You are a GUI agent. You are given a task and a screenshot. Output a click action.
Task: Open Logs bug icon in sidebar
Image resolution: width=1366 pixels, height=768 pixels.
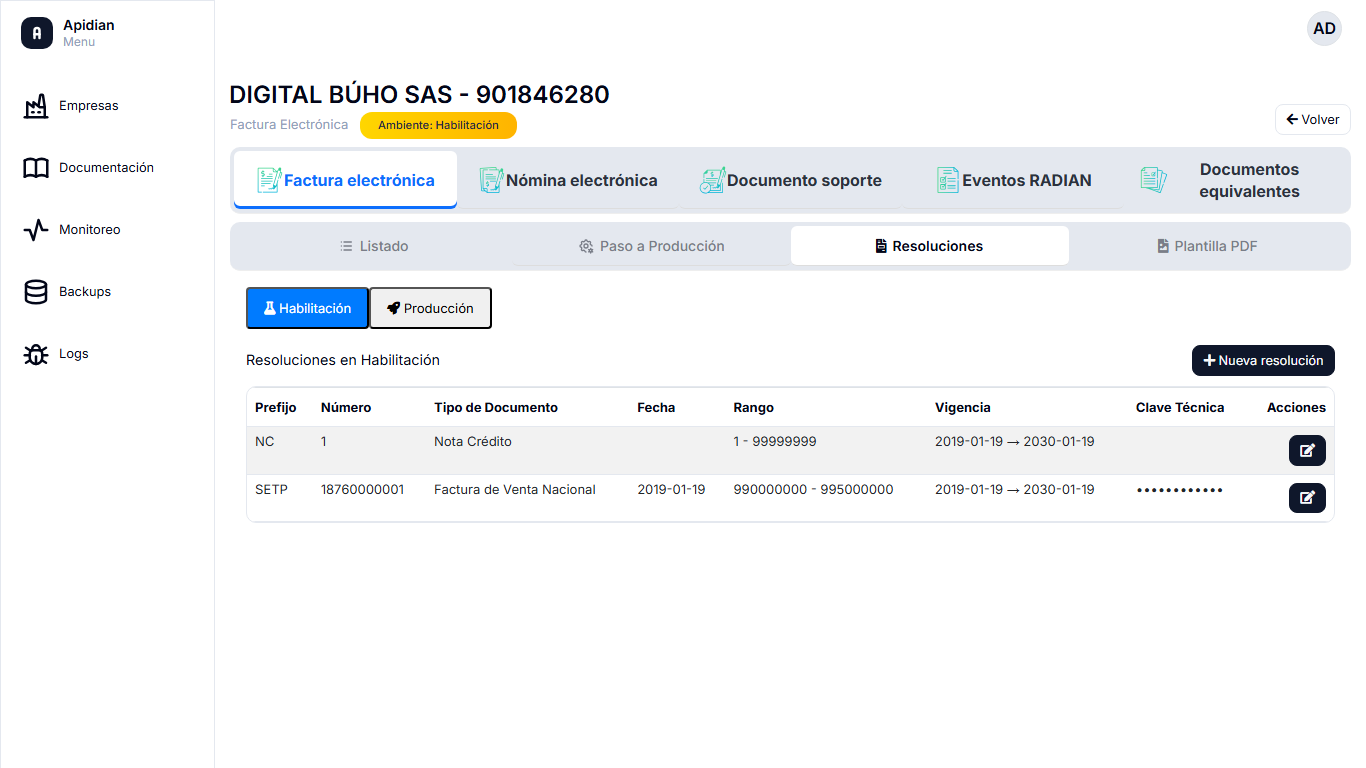[36, 354]
